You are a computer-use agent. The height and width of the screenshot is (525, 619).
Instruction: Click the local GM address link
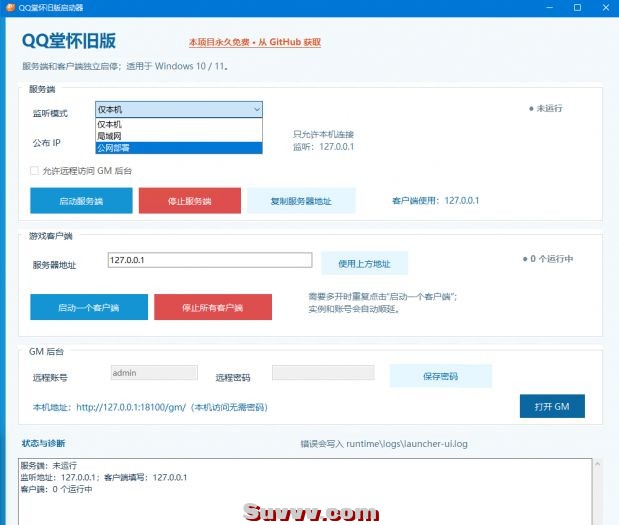click(150, 407)
